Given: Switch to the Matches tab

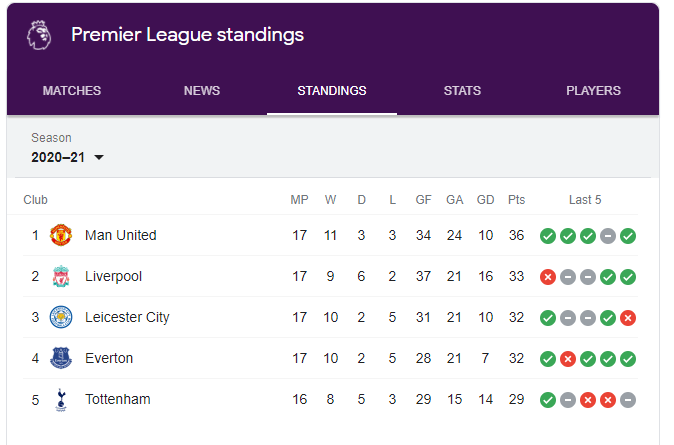Looking at the screenshot, I should coord(72,91).
